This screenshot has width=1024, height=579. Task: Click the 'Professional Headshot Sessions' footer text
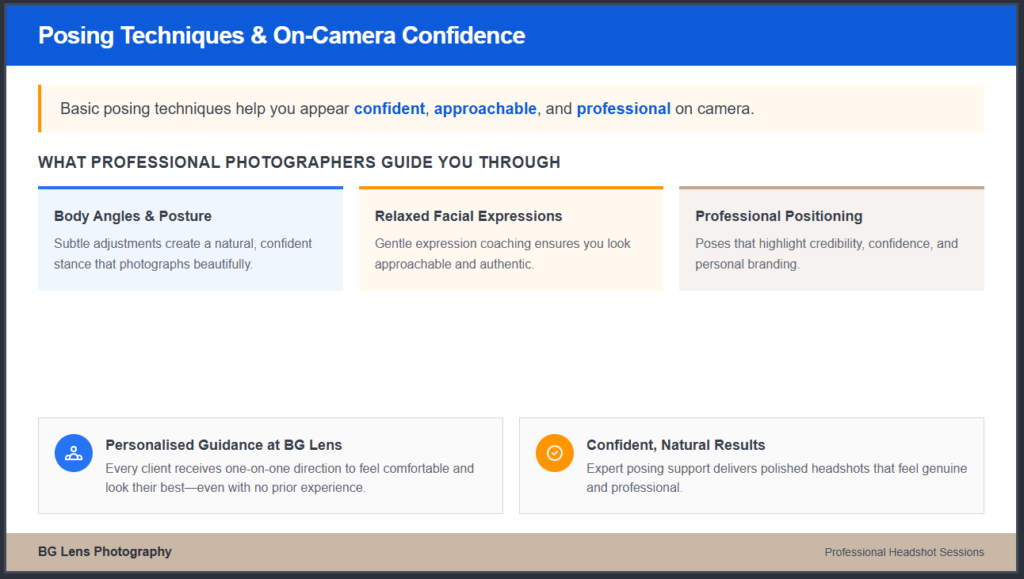point(904,552)
